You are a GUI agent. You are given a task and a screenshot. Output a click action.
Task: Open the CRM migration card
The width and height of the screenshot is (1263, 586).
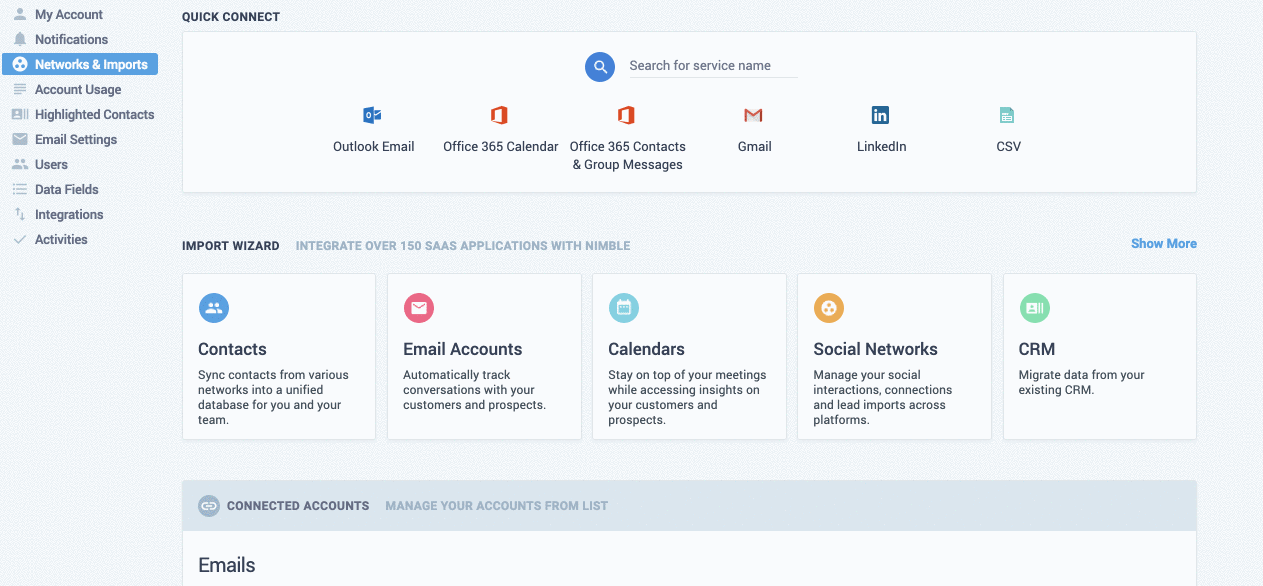[x=1100, y=356]
